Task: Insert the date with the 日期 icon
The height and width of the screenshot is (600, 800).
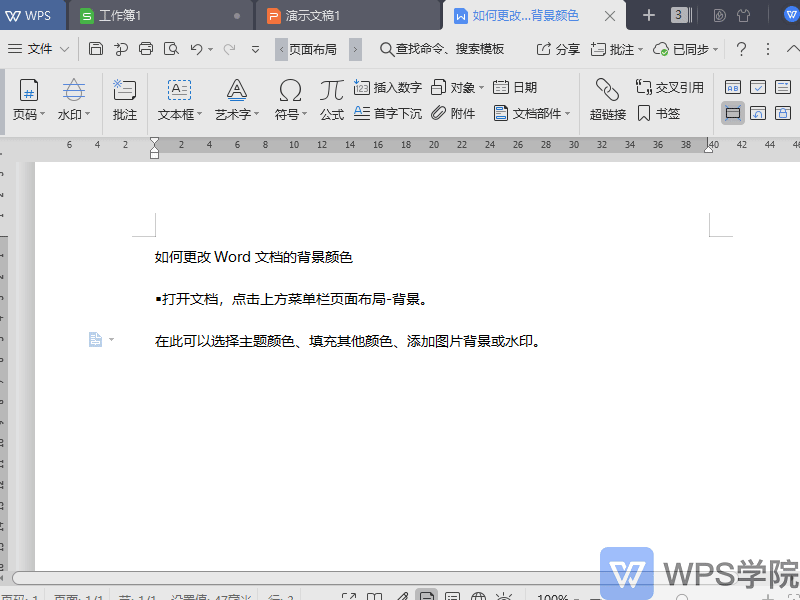Action: coord(513,87)
